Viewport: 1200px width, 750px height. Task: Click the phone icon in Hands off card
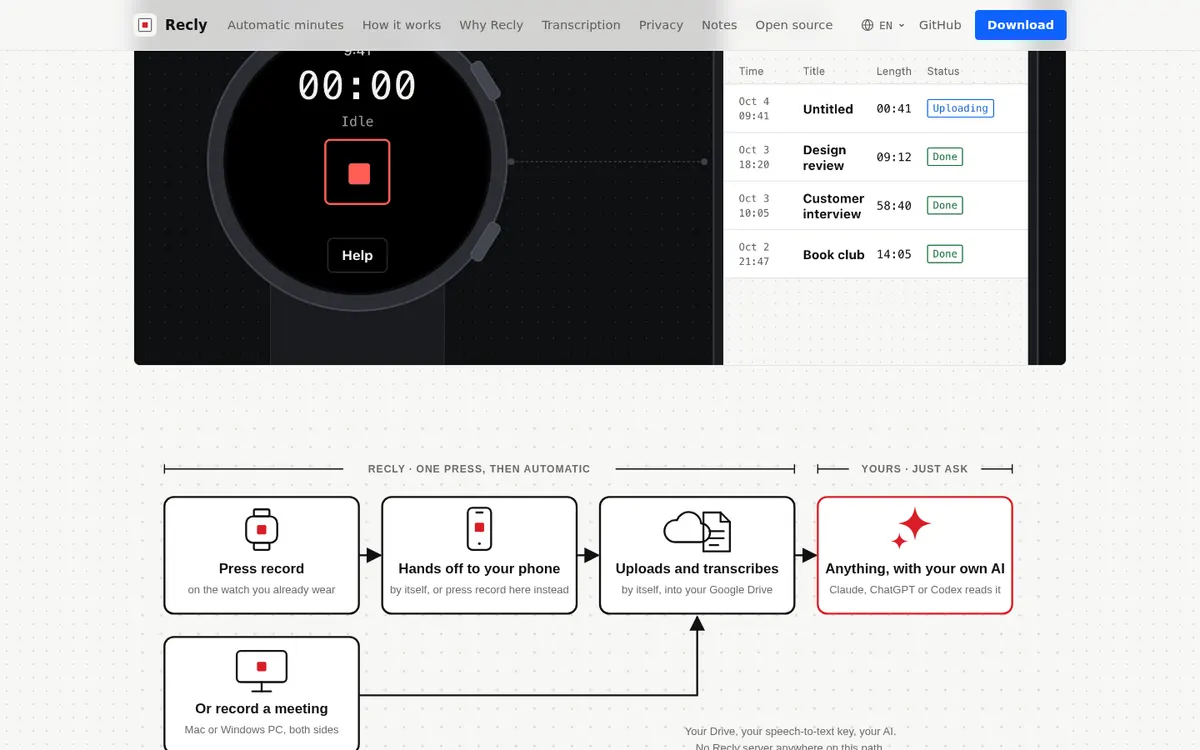click(x=479, y=528)
